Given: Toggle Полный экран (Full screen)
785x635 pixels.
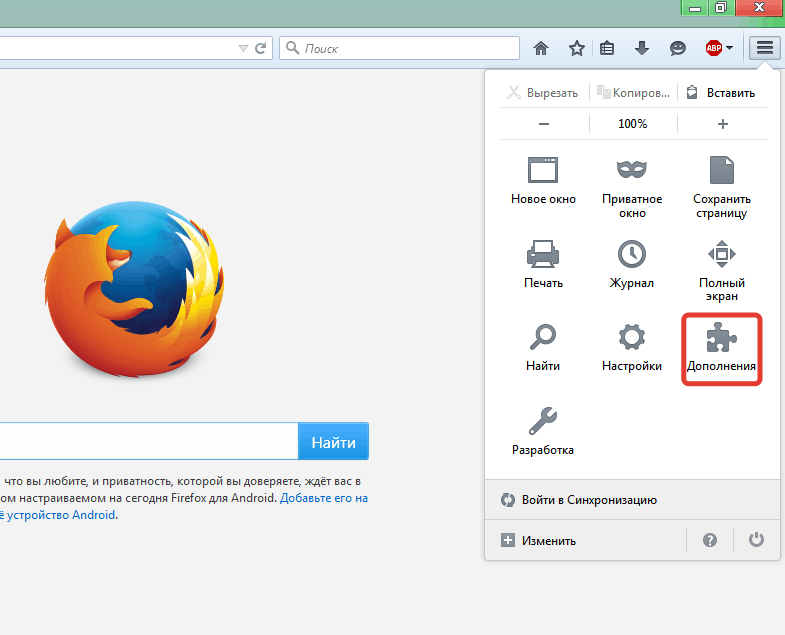Looking at the screenshot, I should tap(721, 269).
